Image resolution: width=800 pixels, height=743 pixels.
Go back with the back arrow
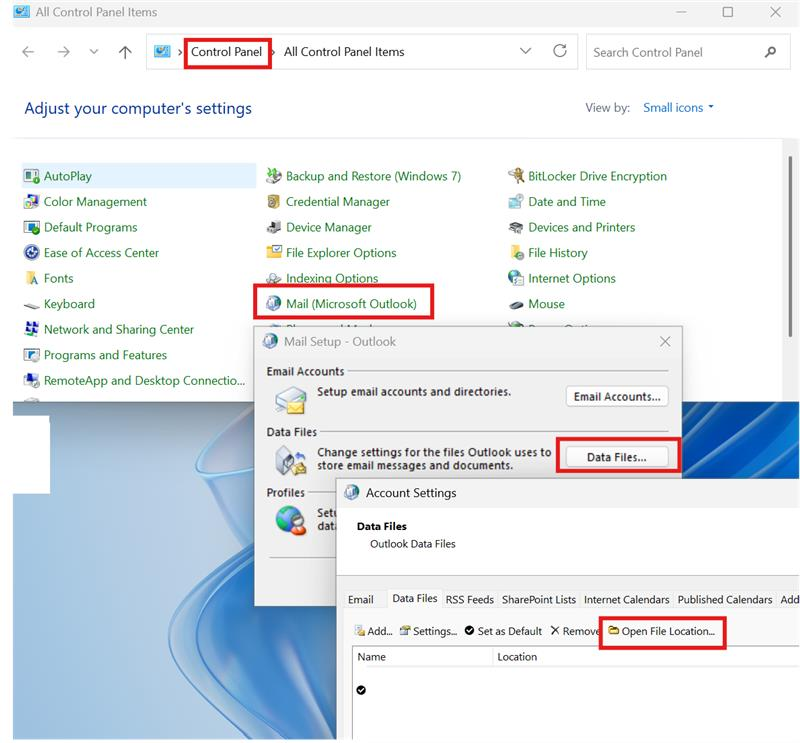pyautogui.click(x=29, y=52)
